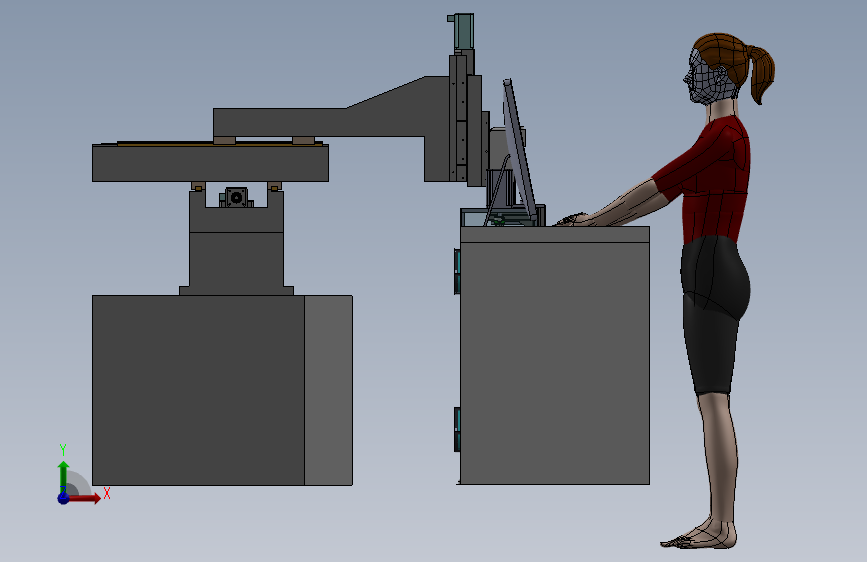Select the horizontal gantry arm
The width and height of the screenshot is (867, 562).
(x=330, y=122)
